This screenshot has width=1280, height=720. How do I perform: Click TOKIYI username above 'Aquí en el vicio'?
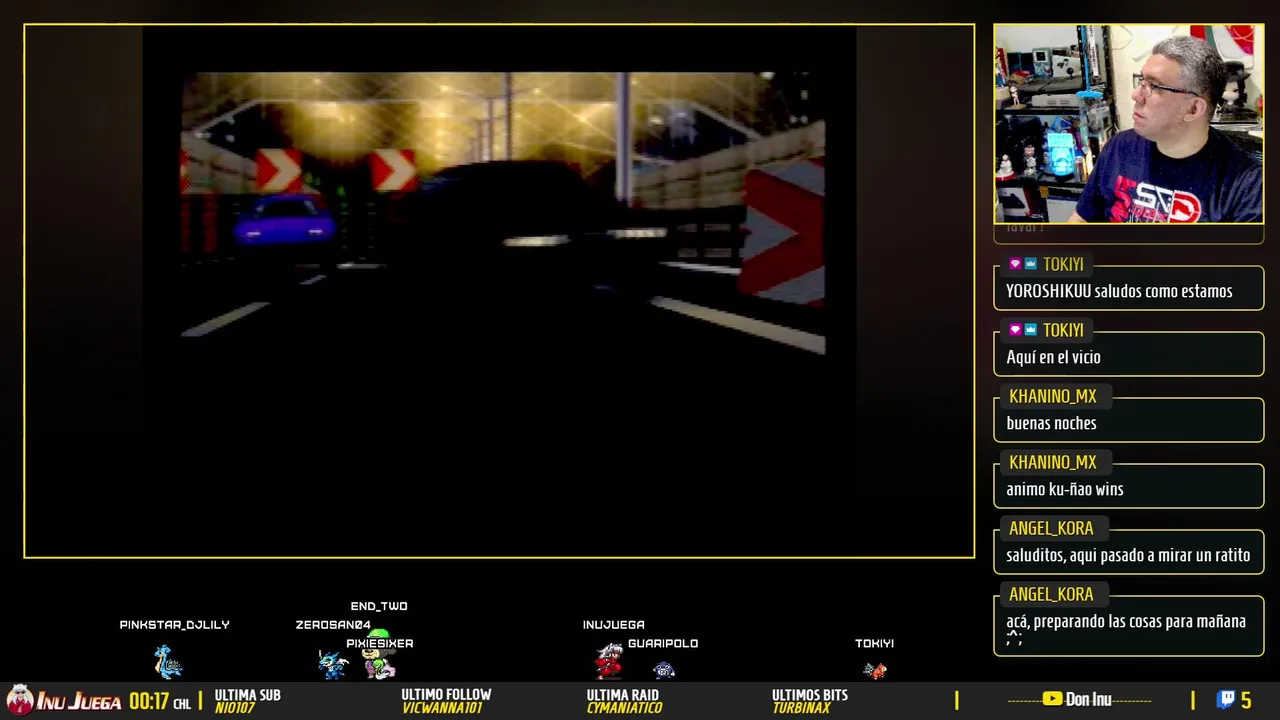pyautogui.click(x=1063, y=330)
